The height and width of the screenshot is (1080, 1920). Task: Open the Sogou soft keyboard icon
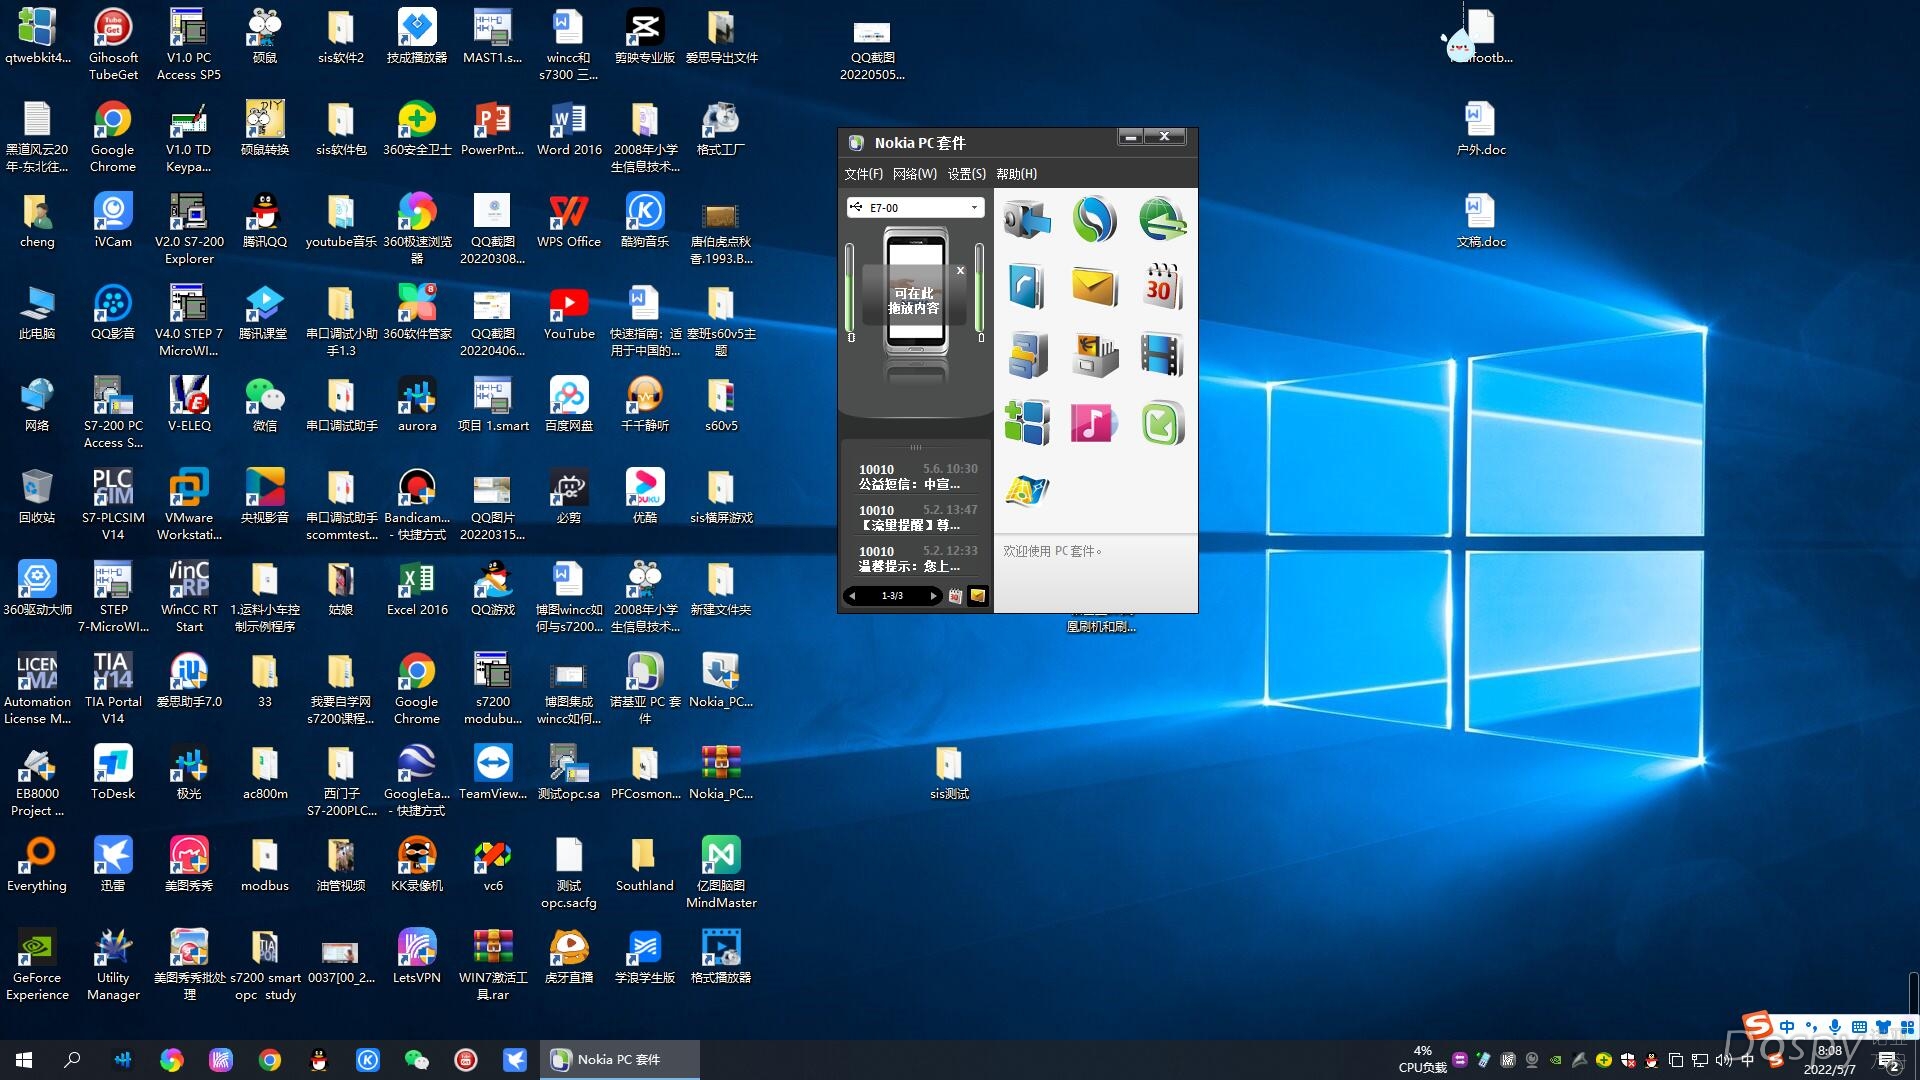1859,1027
